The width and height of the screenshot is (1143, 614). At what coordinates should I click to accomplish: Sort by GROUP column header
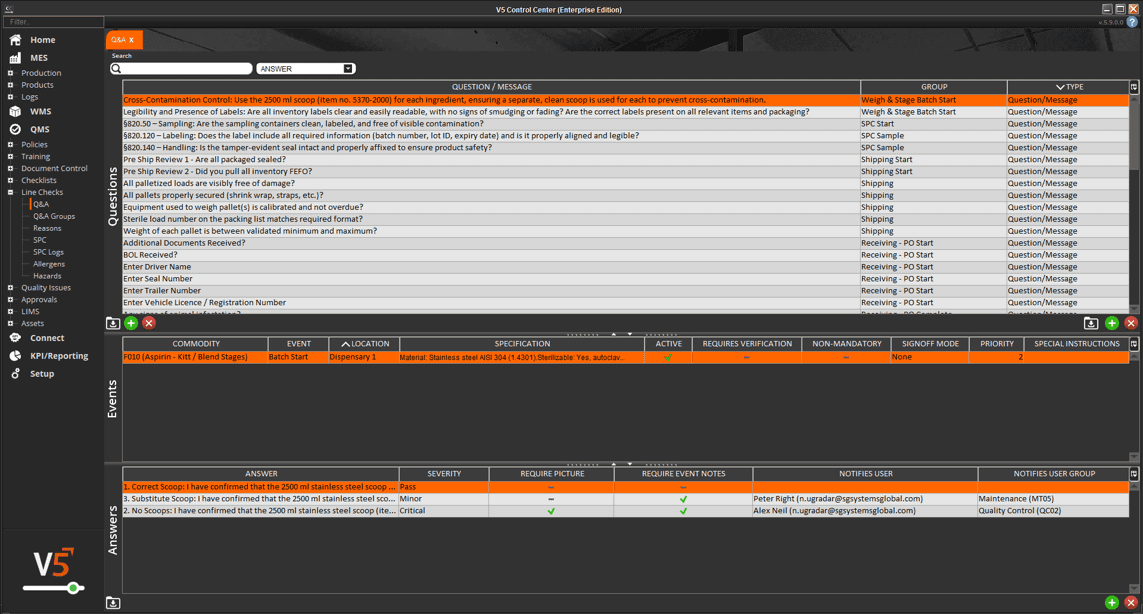[934, 87]
